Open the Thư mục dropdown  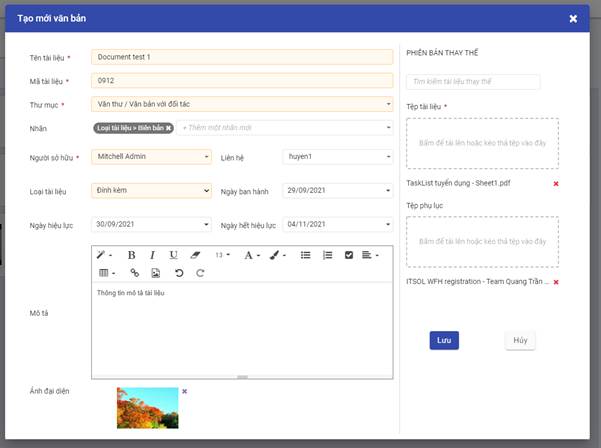point(241,104)
